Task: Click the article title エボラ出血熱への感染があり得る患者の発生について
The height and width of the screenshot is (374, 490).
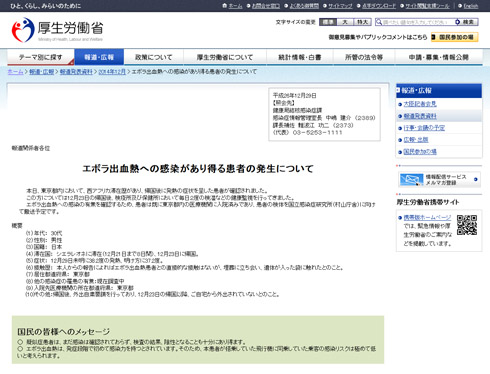Action: coord(198,169)
